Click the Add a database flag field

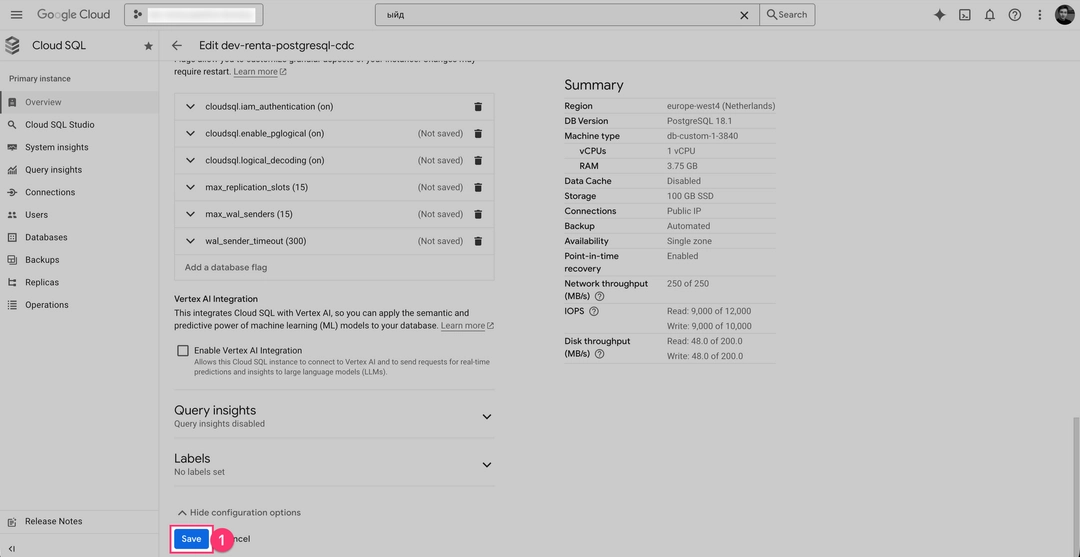tap(334, 267)
